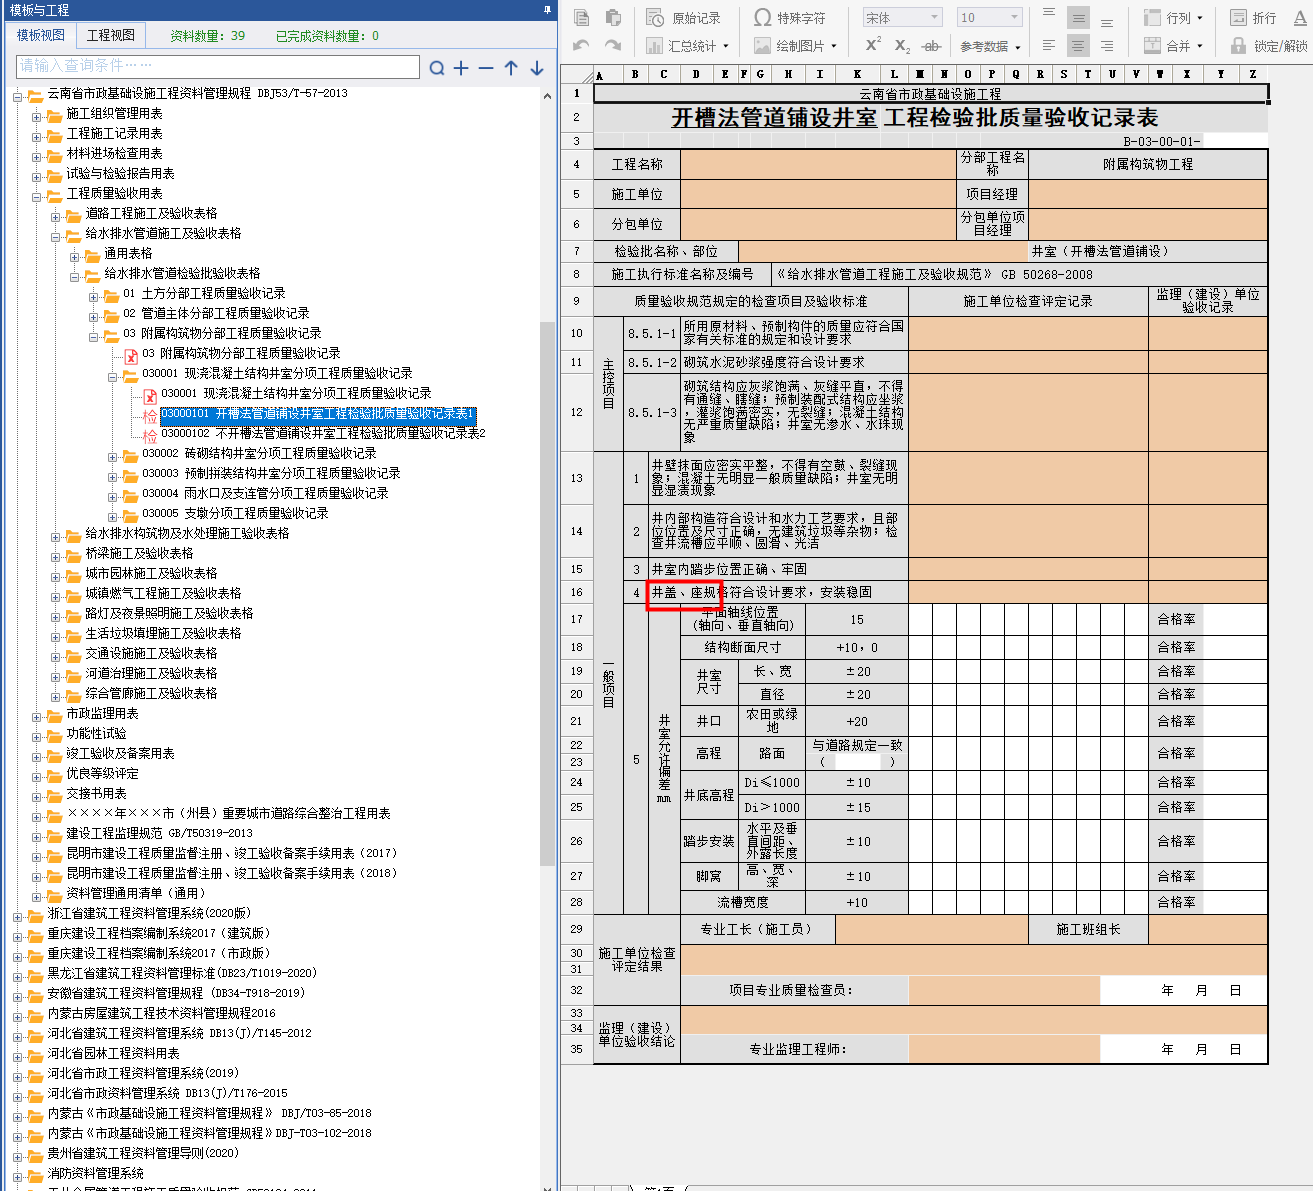
Task: Open the 通用表格 folder
Action: (128, 253)
